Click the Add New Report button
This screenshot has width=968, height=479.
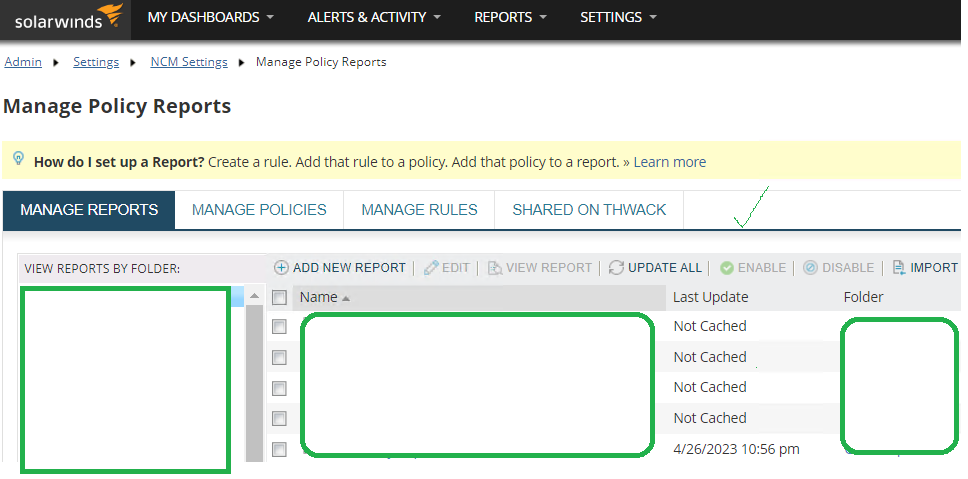pyautogui.click(x=340, y=268)
